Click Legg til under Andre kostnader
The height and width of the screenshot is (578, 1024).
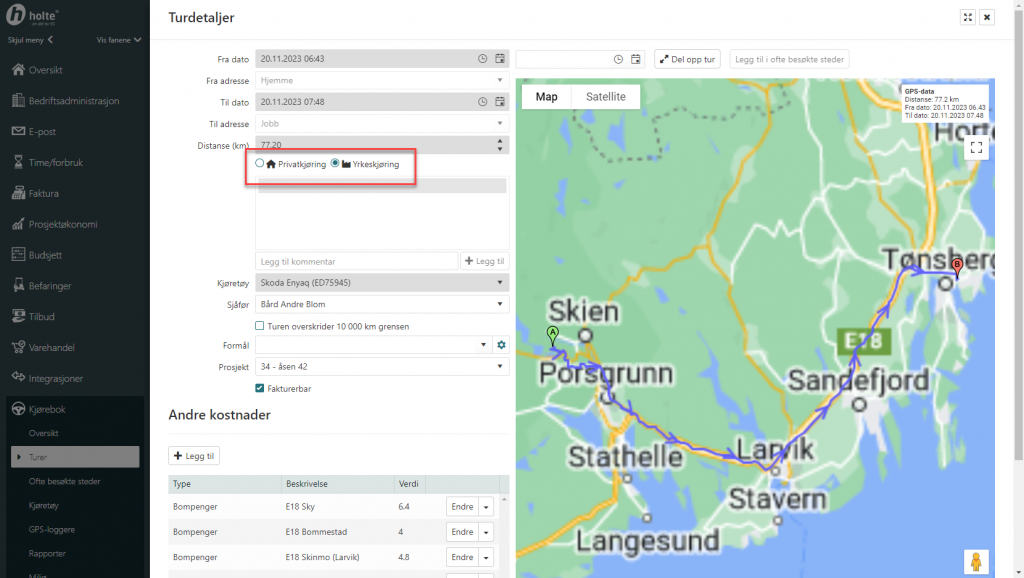tap(194, 456)
